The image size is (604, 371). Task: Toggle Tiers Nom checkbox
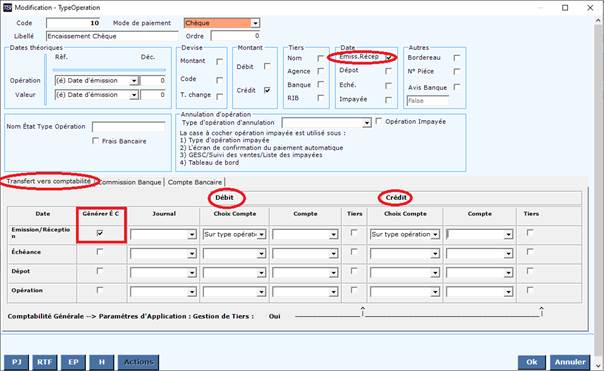(x=320, y=58)
